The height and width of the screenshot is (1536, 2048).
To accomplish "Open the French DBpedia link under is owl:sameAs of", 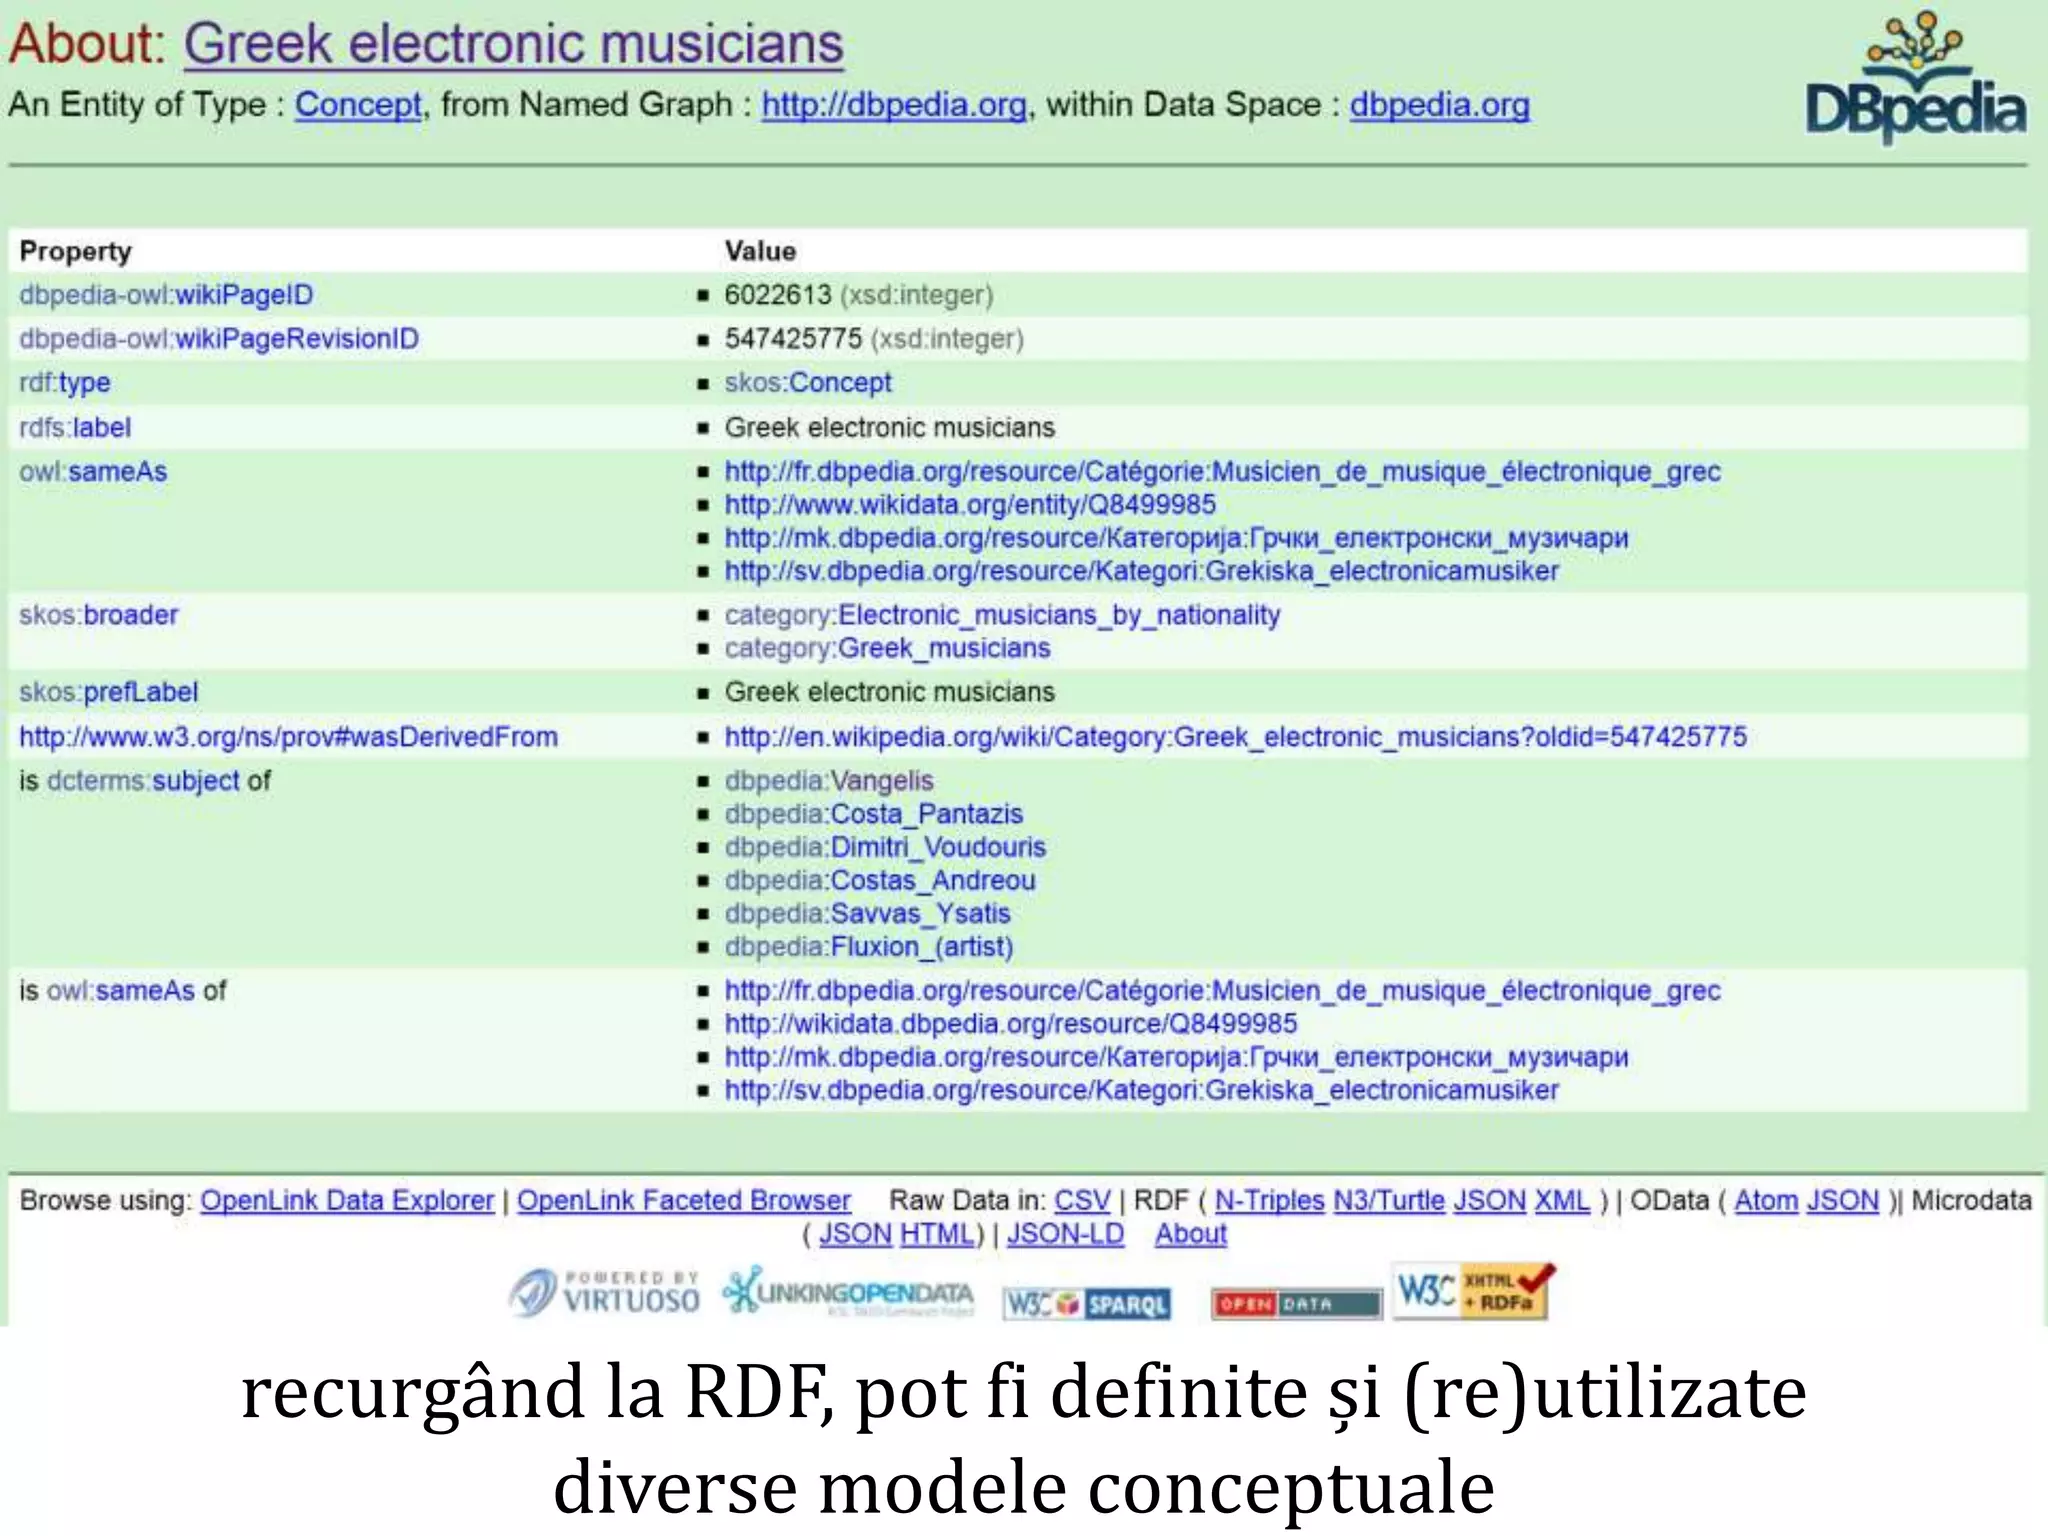I will [x=1223, y=991].
